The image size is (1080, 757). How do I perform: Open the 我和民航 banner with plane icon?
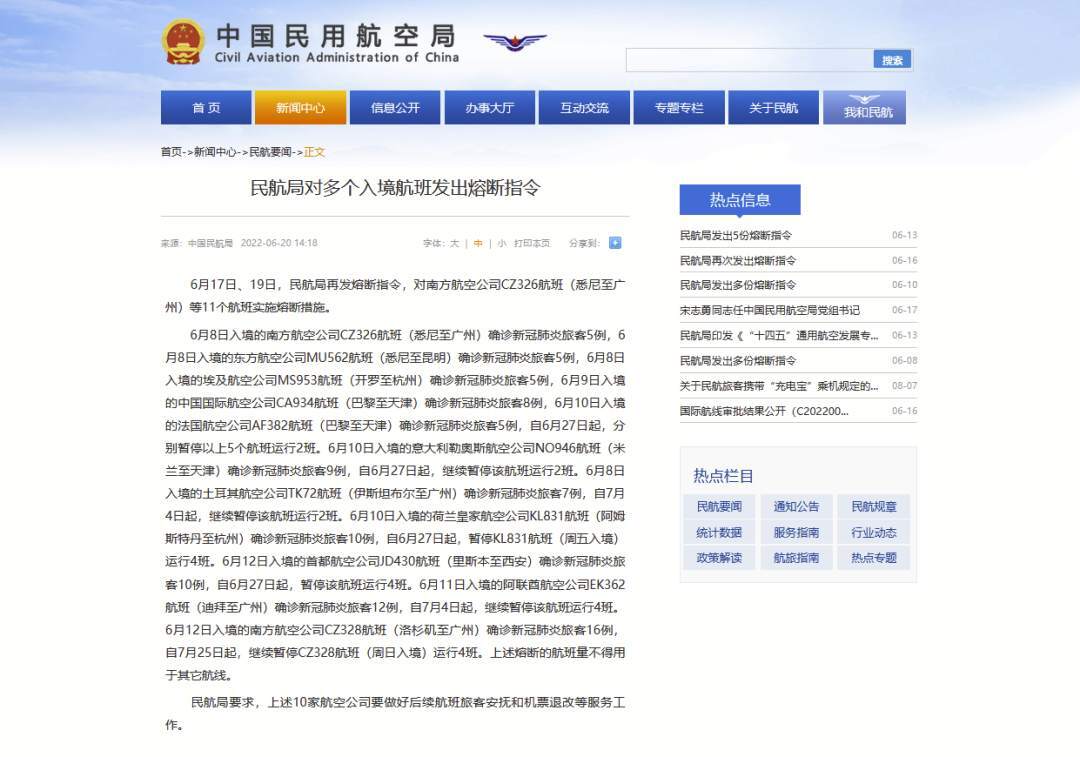pos(864,108)
